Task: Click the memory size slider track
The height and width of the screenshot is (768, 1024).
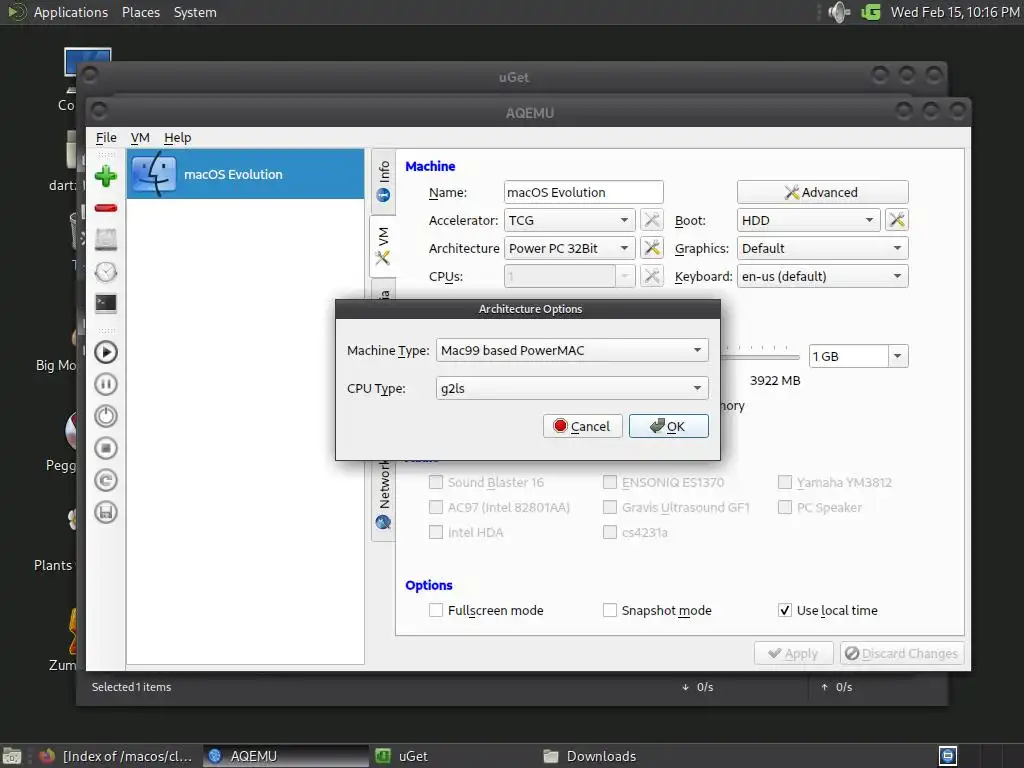Action: click(x=760, y=357)
